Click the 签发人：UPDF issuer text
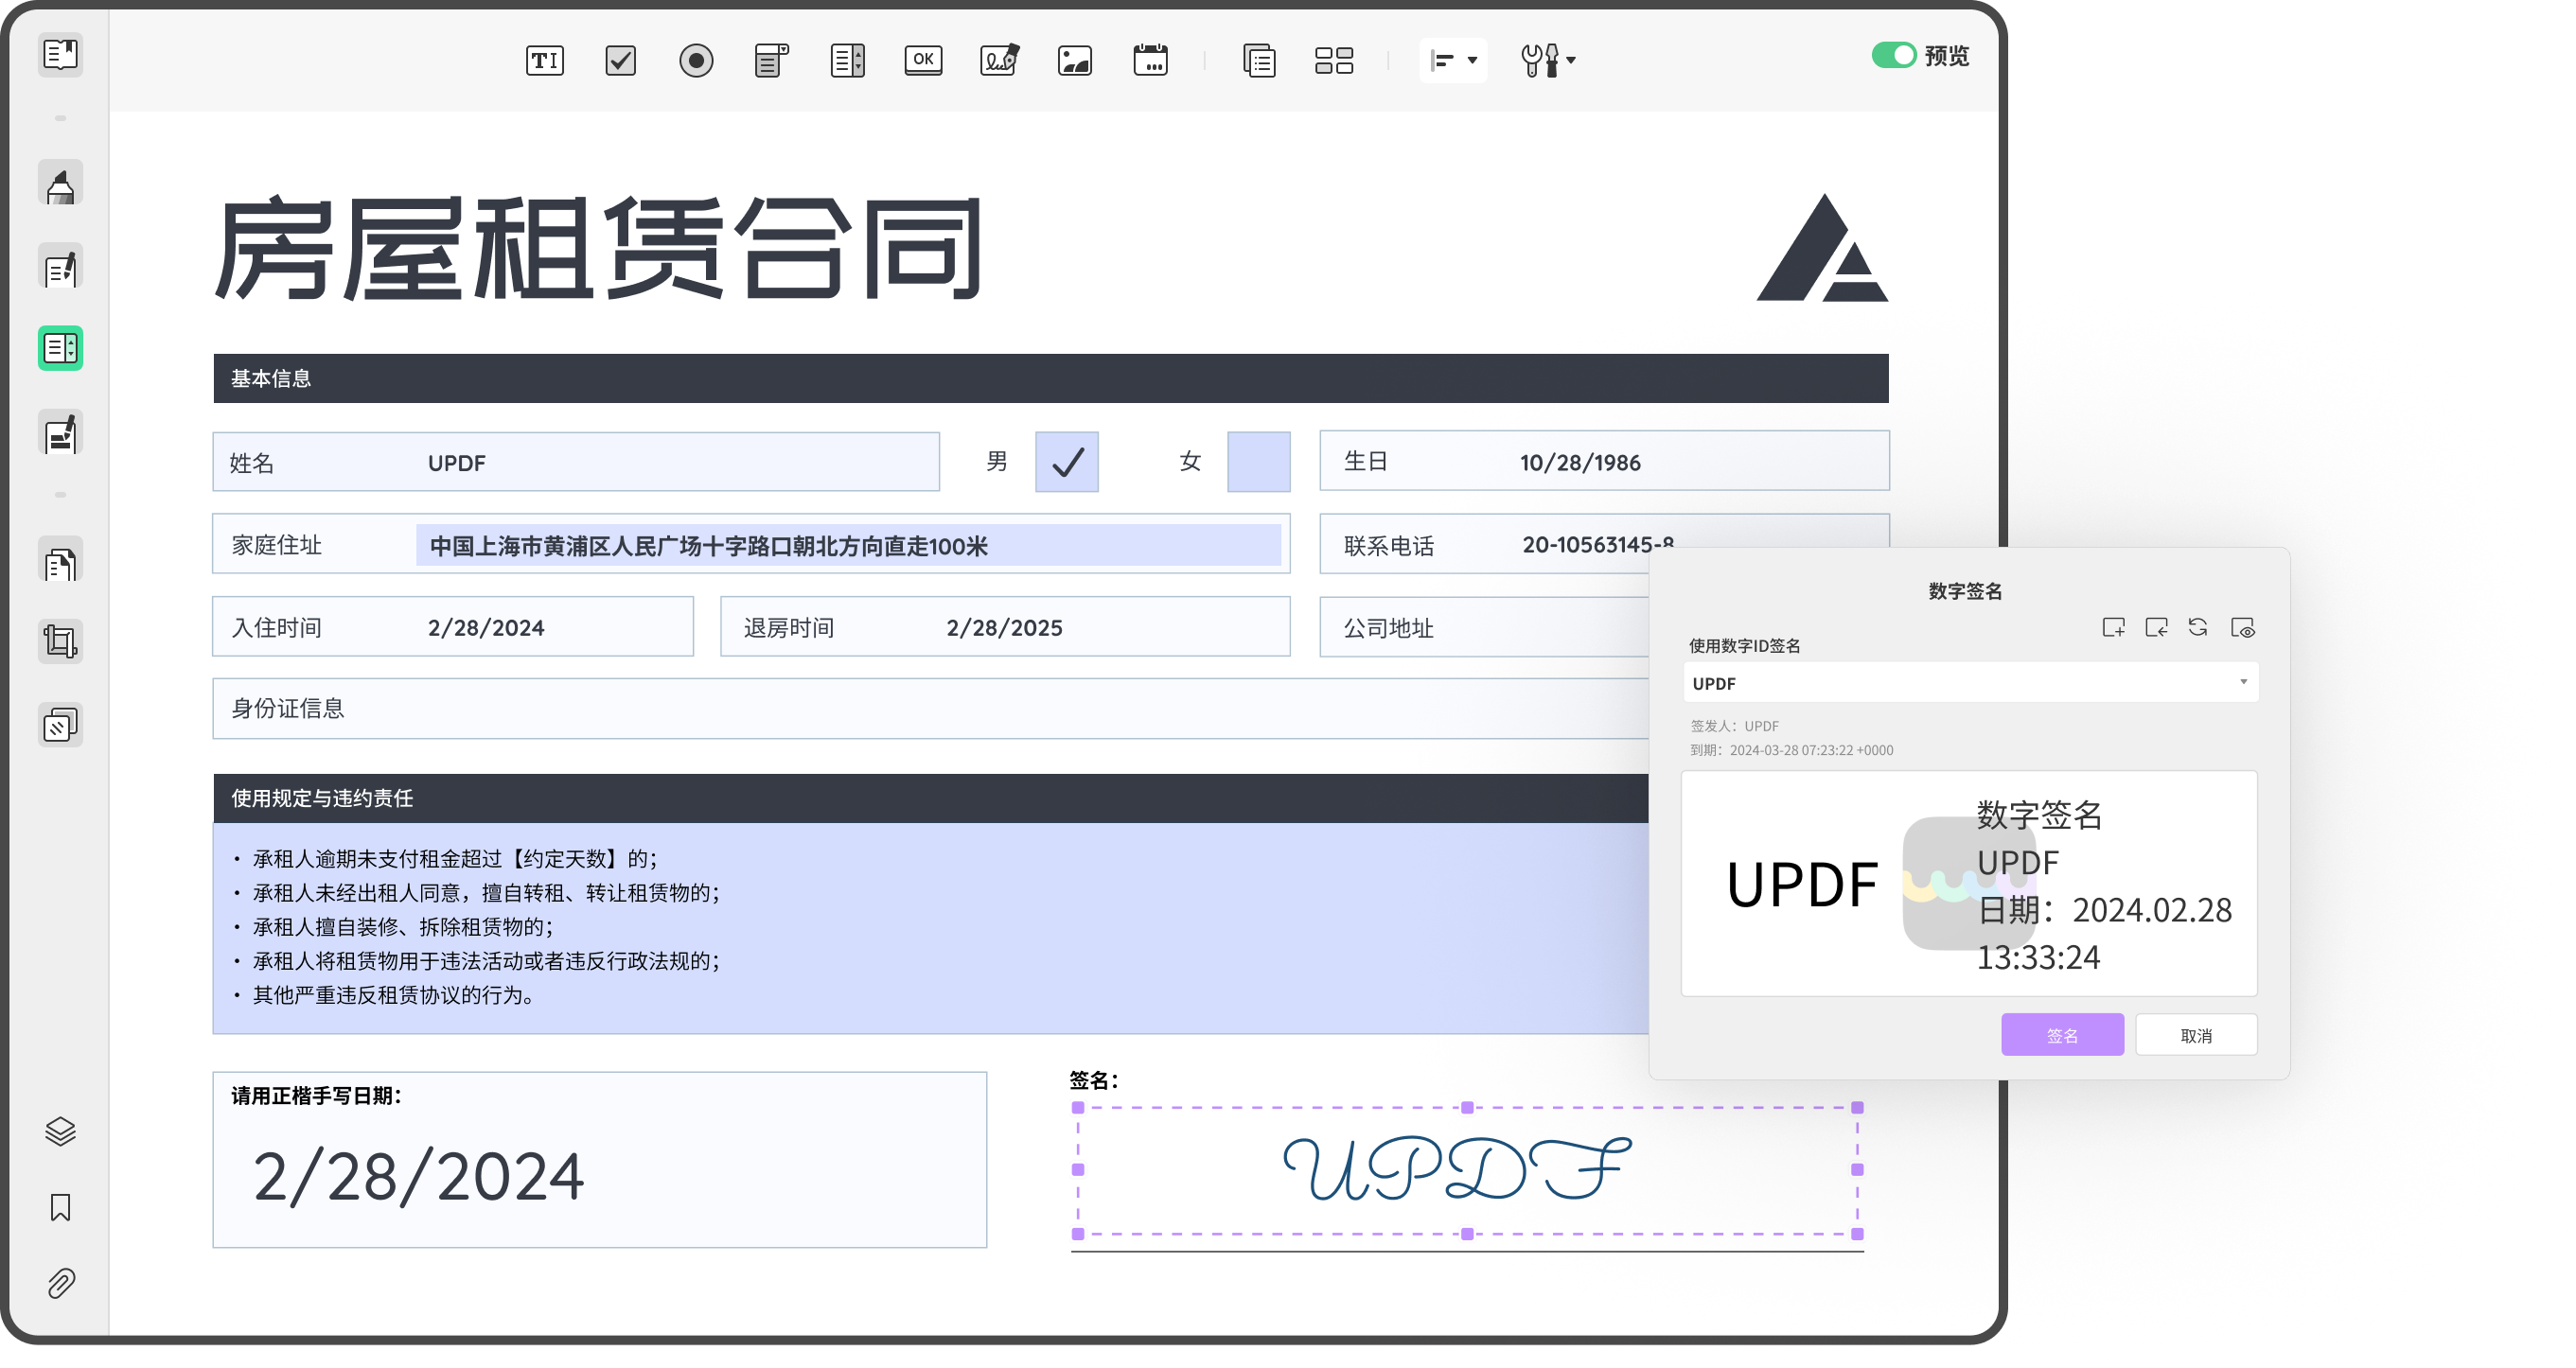This screenshot has width=2576, height=1368. point(1735,726)
